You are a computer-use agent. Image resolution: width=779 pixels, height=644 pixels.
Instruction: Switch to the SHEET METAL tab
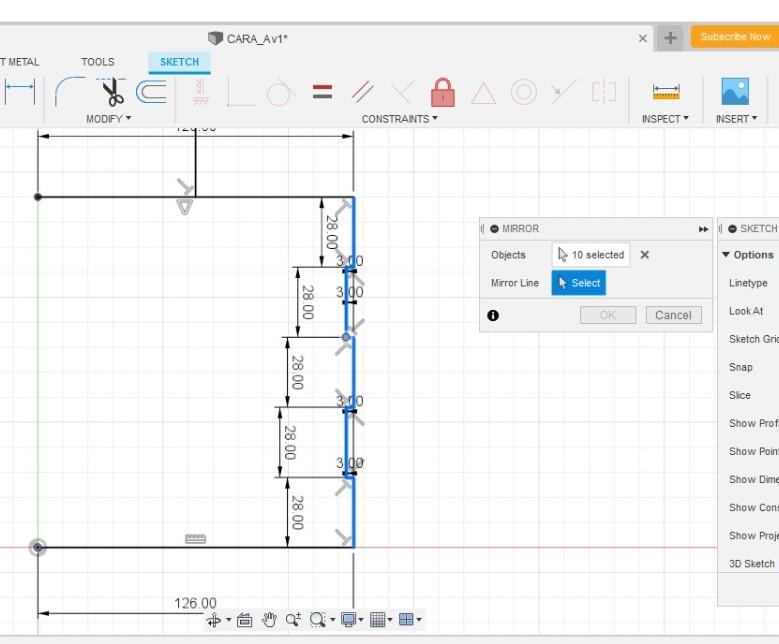coord(19,62)
